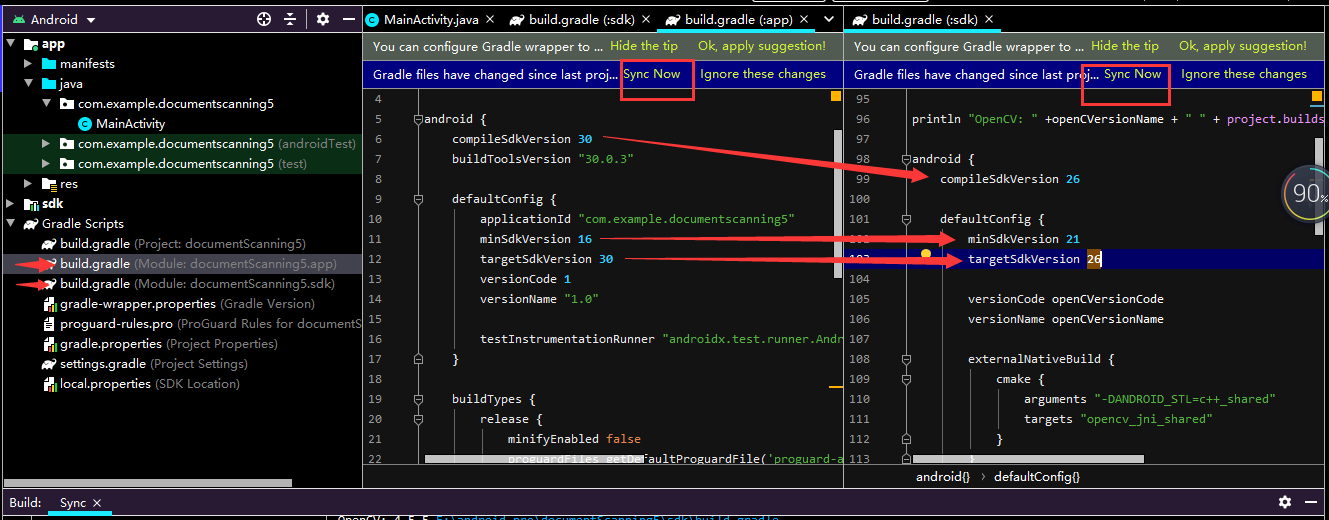1329x520 pixels.
Task: Click 'Ignore these changes' in the build.gradle (:app) editor
Action: pos(763,74)
